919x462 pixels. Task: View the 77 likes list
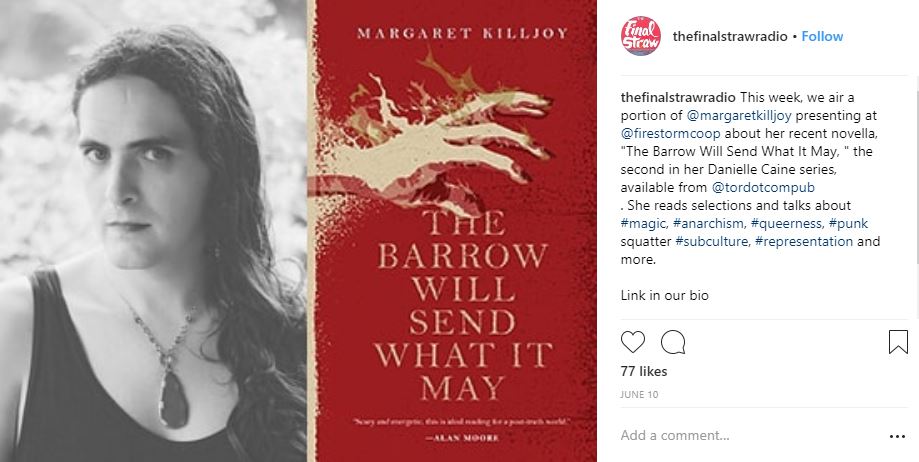(644, 371)
